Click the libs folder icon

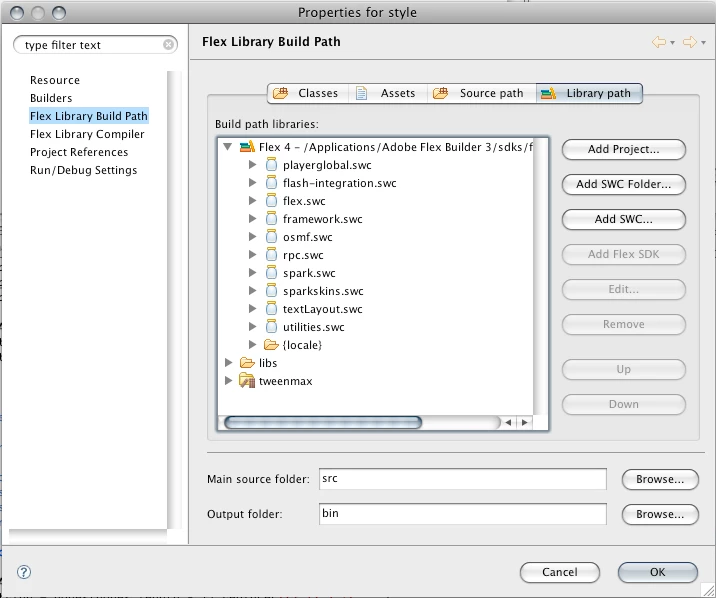click(x=247, y=363)
